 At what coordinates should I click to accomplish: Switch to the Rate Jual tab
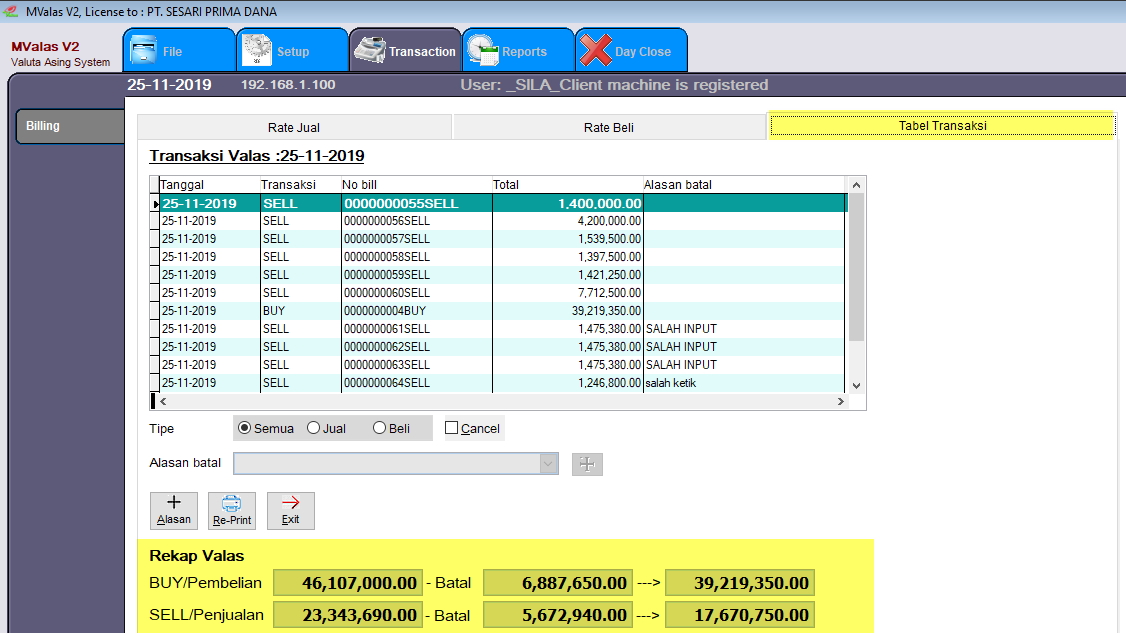tap(294, 127)
